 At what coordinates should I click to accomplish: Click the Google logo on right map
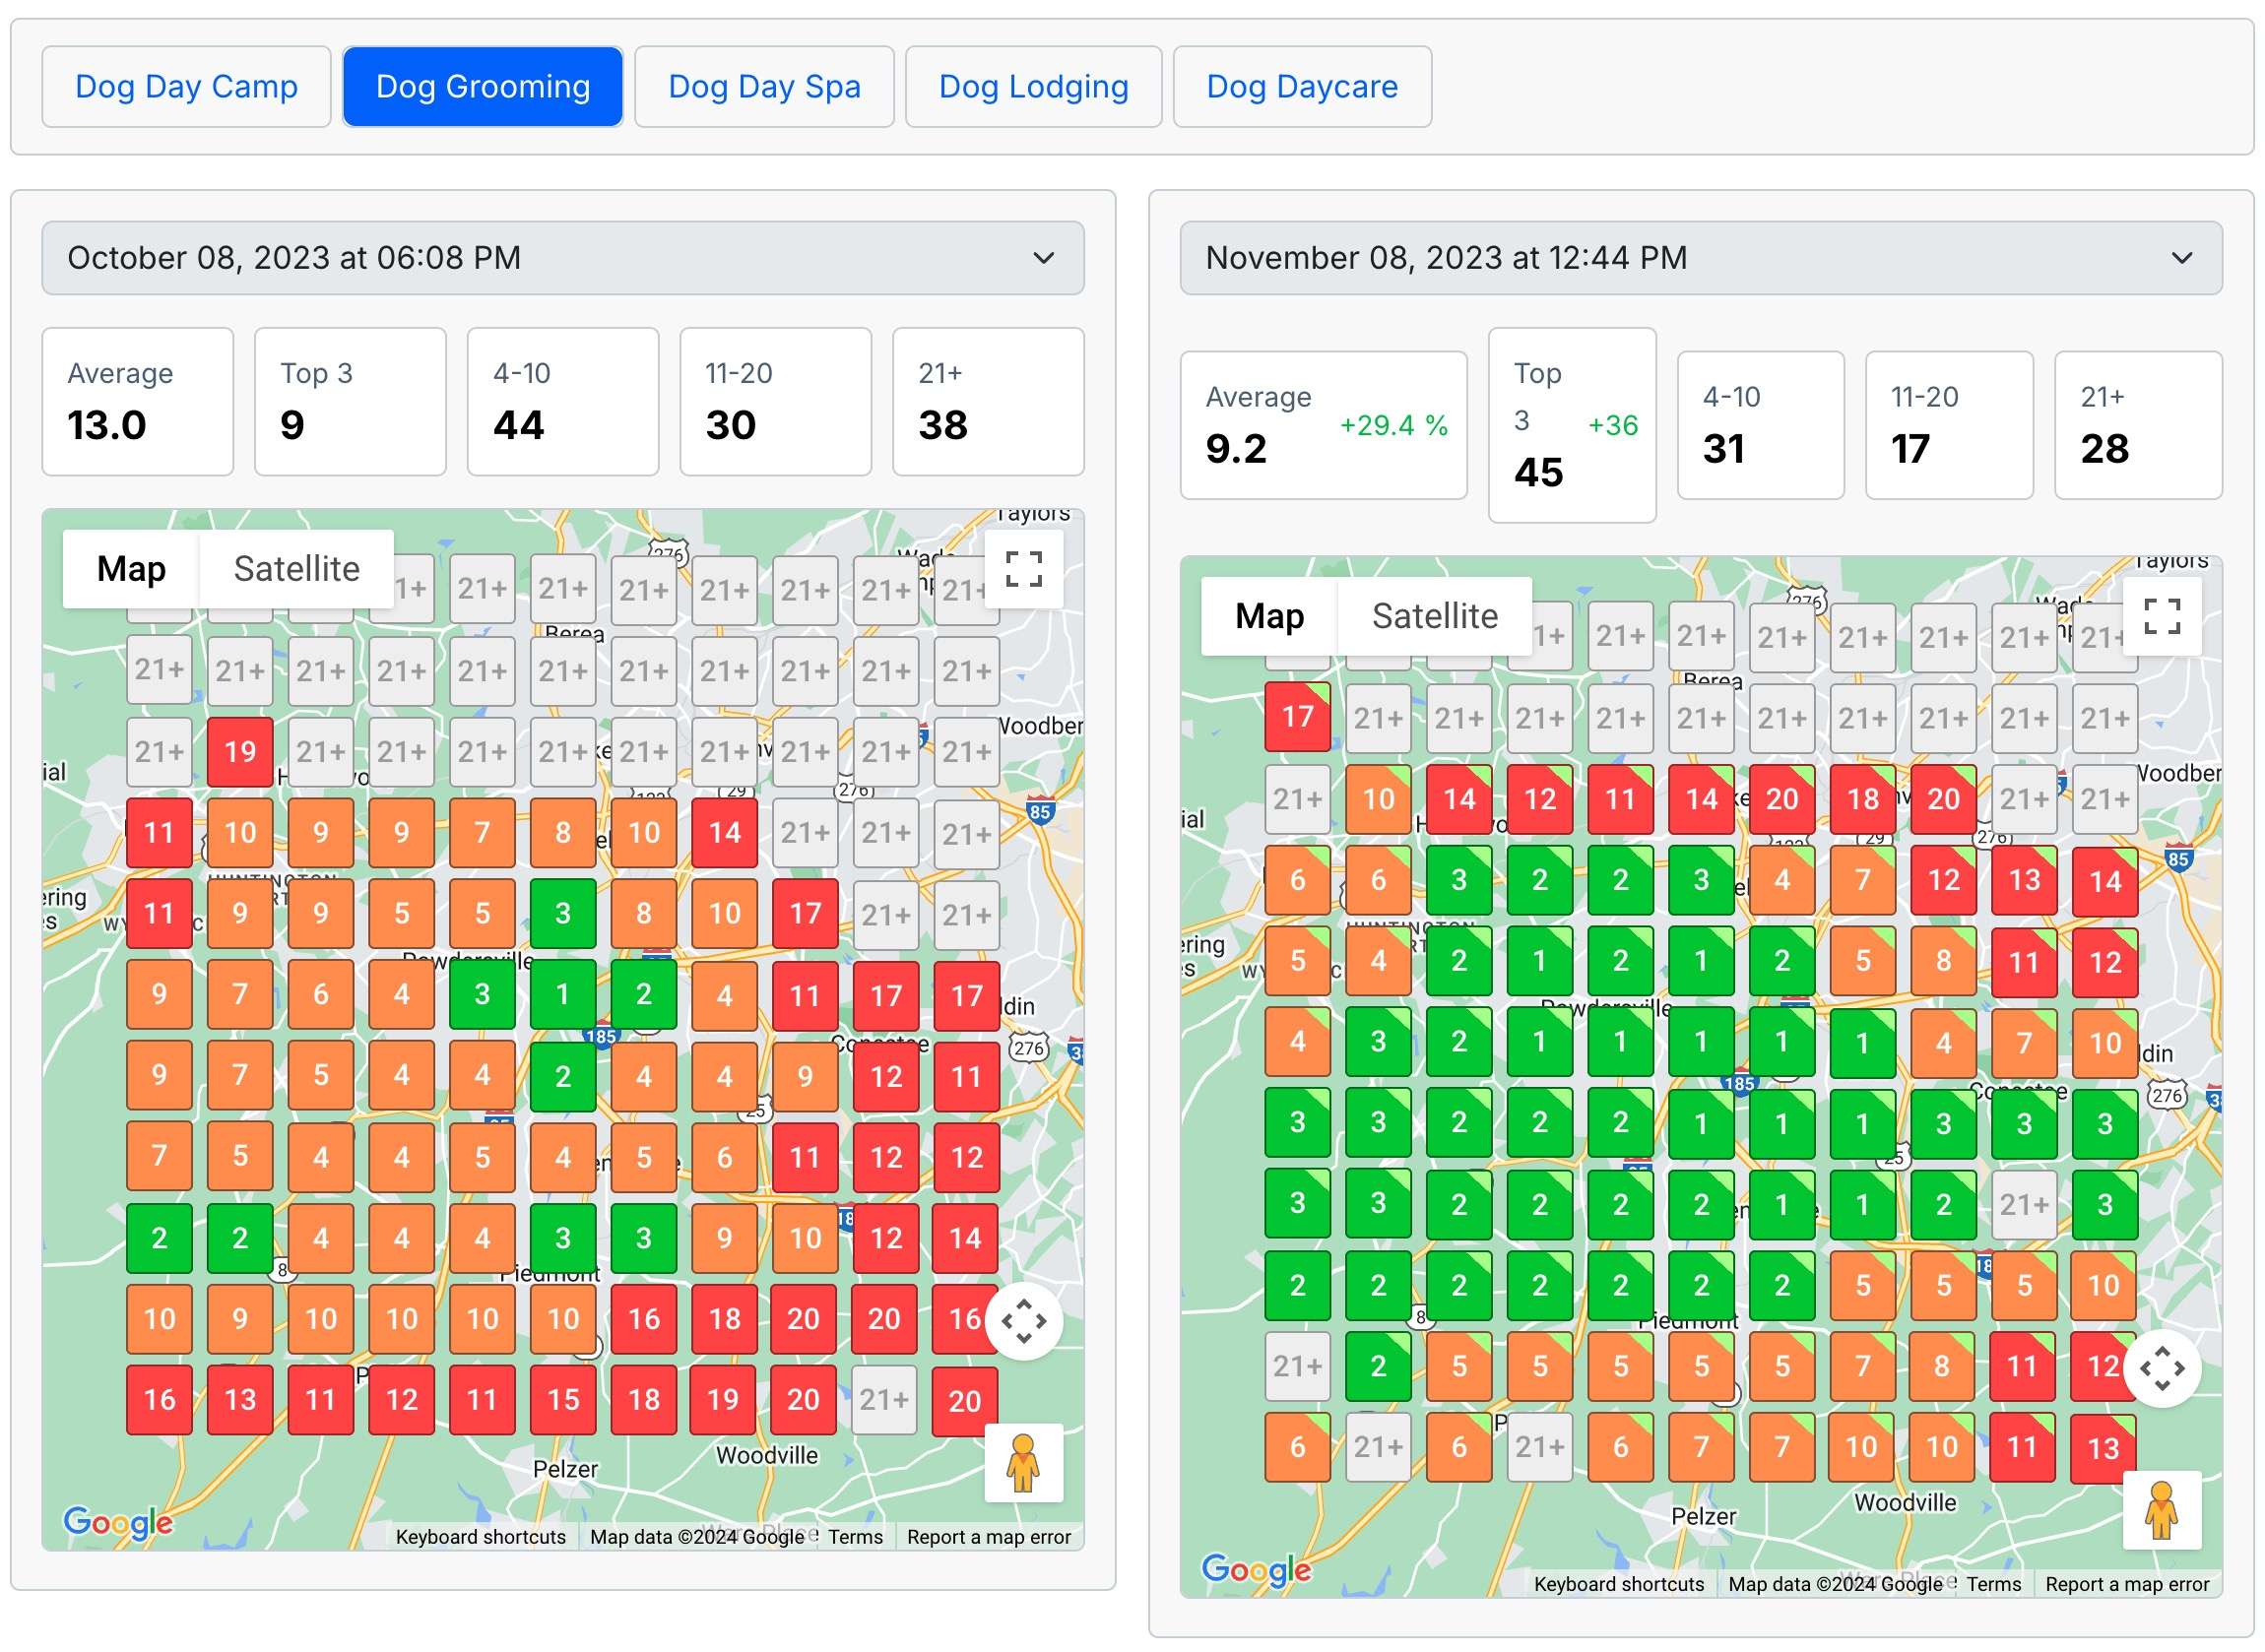click(x=1255, y=1569)
